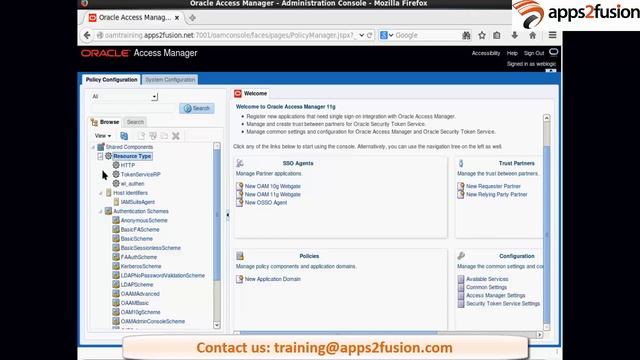
Task: Click the Welcome page vertical scrollbar
Action: pyautogui.click(x=547, y=222)
